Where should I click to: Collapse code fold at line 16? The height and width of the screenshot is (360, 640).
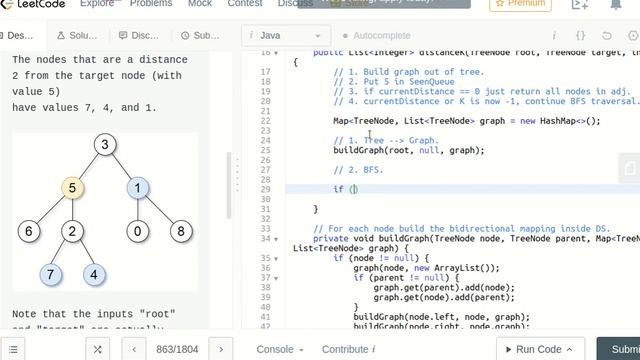[x=276, y=53]
